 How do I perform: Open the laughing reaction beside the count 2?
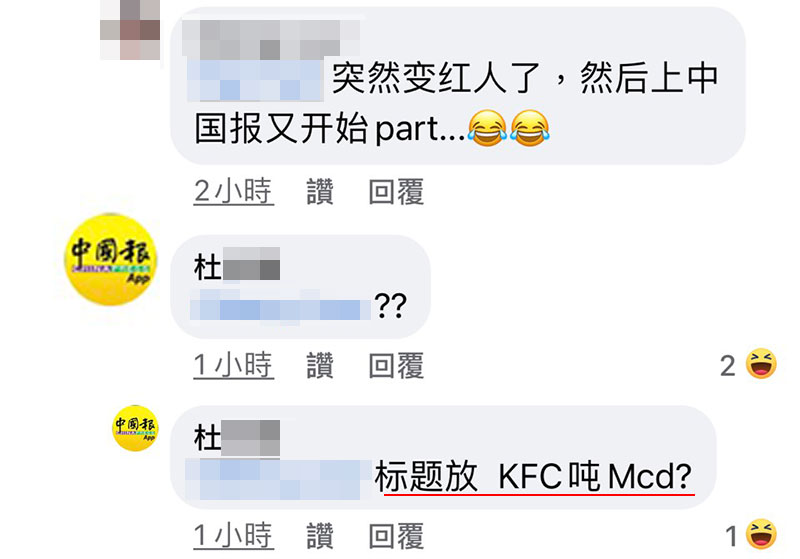761,364
